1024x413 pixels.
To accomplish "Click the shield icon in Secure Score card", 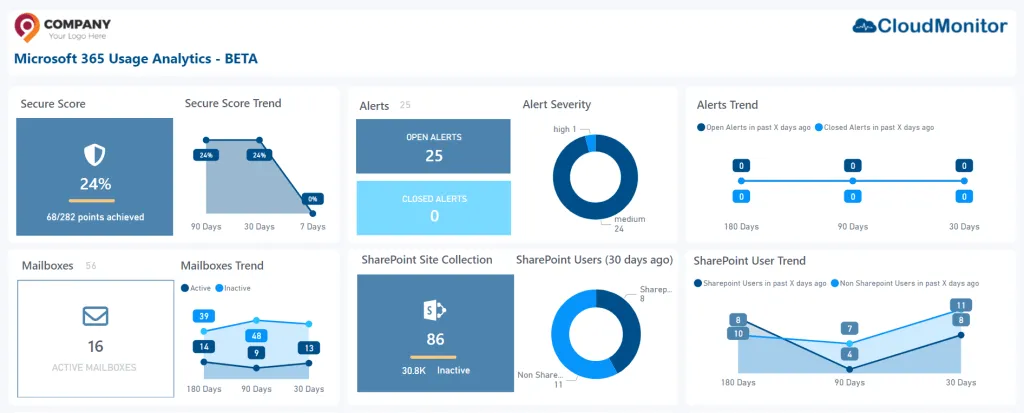I will pyautogui.click(x=95, y=155).
